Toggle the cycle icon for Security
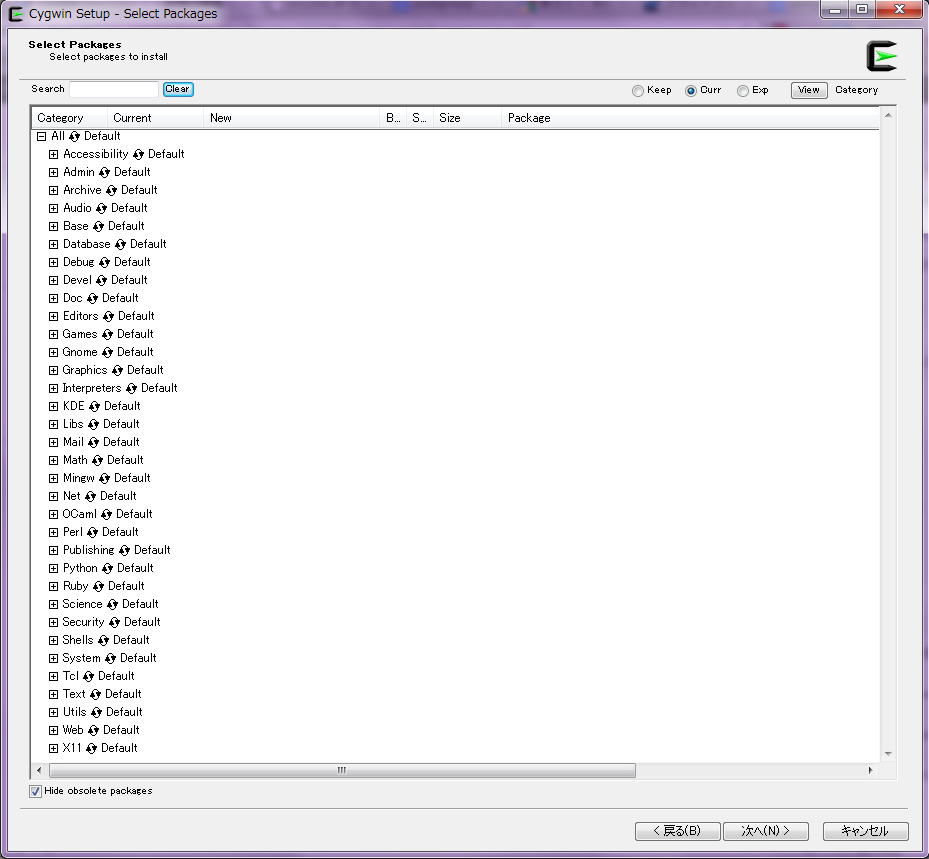 [x=114, y=623]
